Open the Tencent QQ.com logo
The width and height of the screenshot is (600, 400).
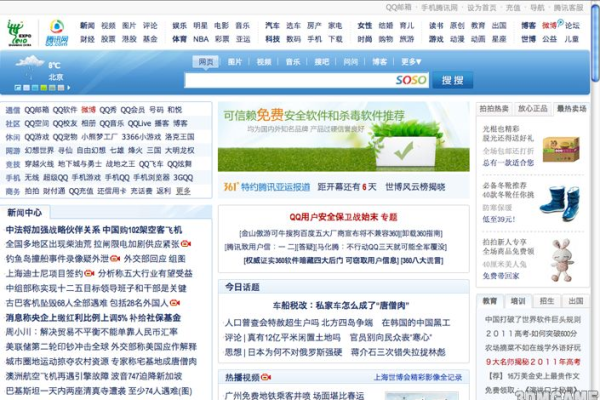57,33
